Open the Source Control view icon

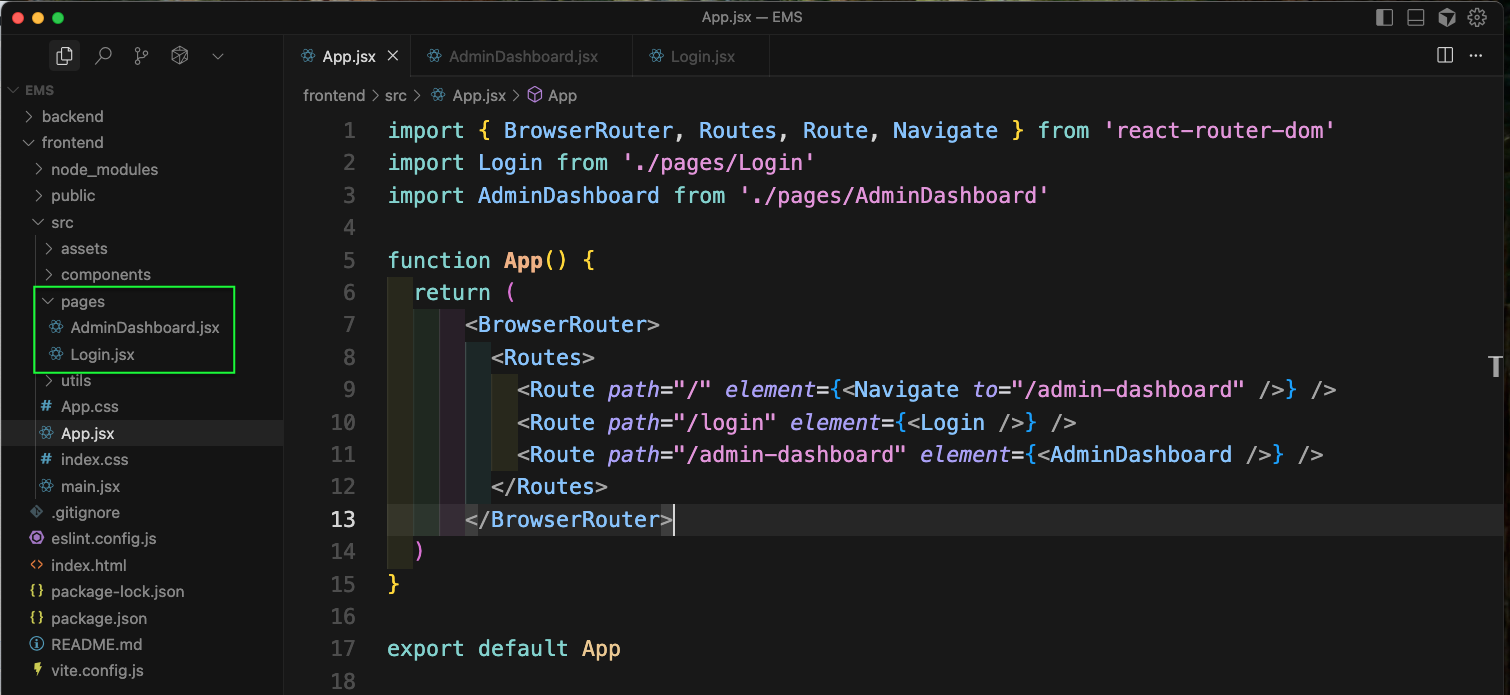141,56
